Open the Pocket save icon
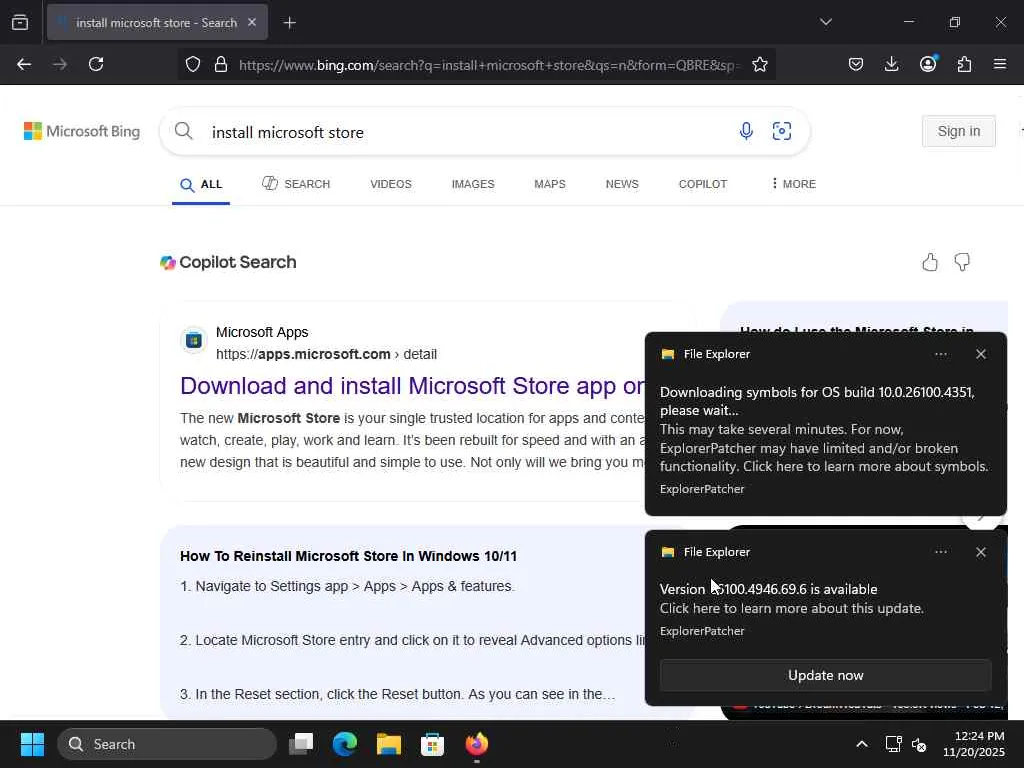Image resolution: width=1024 pixels, height=768 pixels. [856, 64]
